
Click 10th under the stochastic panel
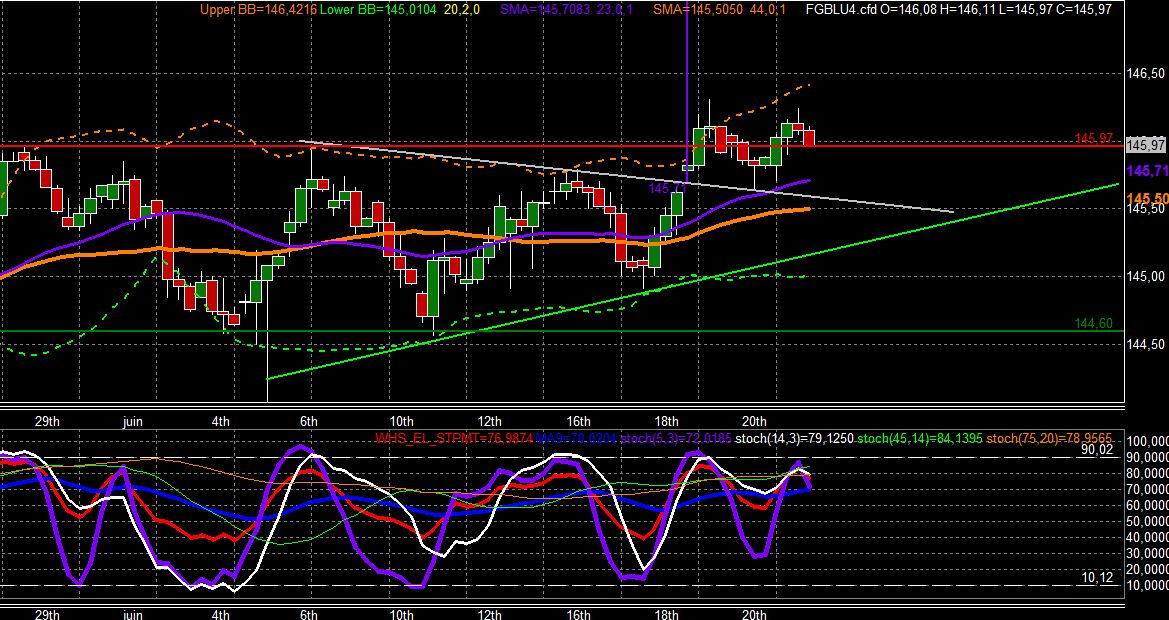[x=401, y=614]
